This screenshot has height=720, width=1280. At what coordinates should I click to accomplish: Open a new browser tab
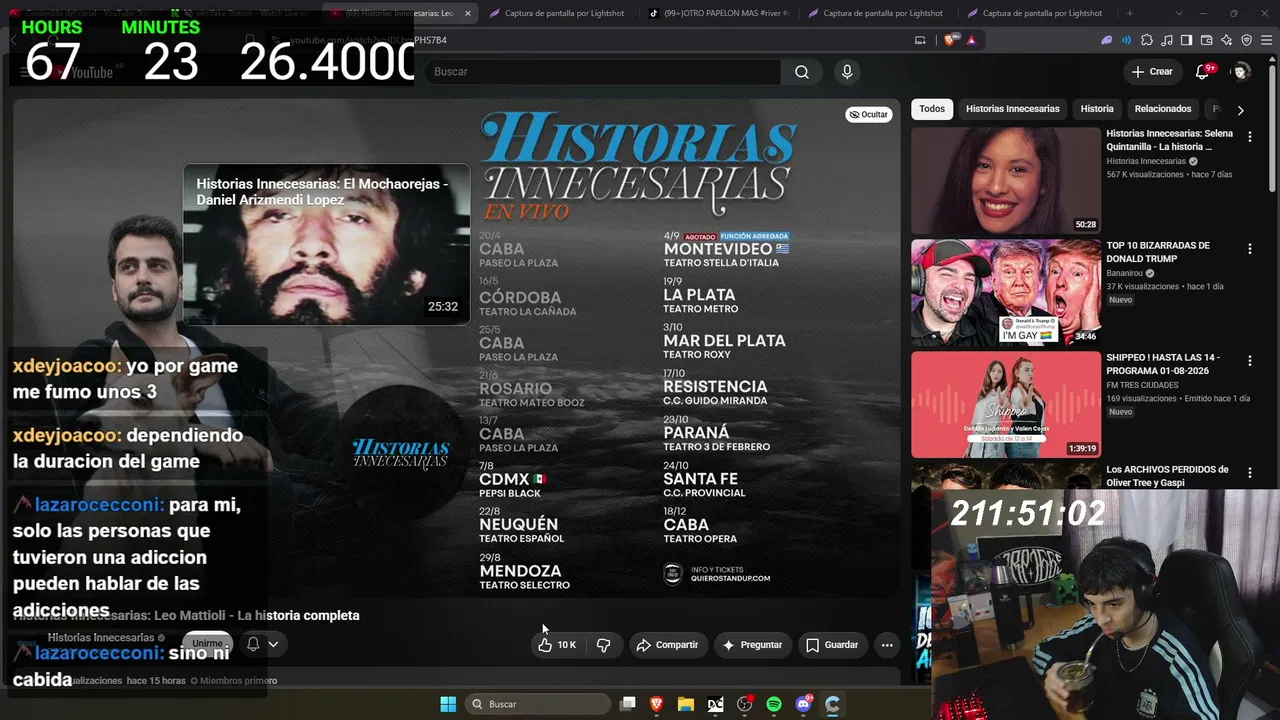point(1130,13)
